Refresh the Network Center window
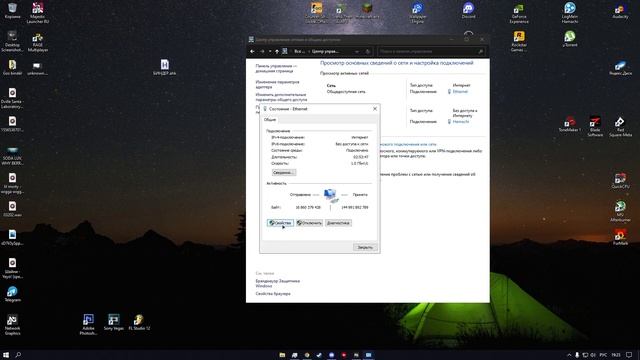 pos(368,51)
